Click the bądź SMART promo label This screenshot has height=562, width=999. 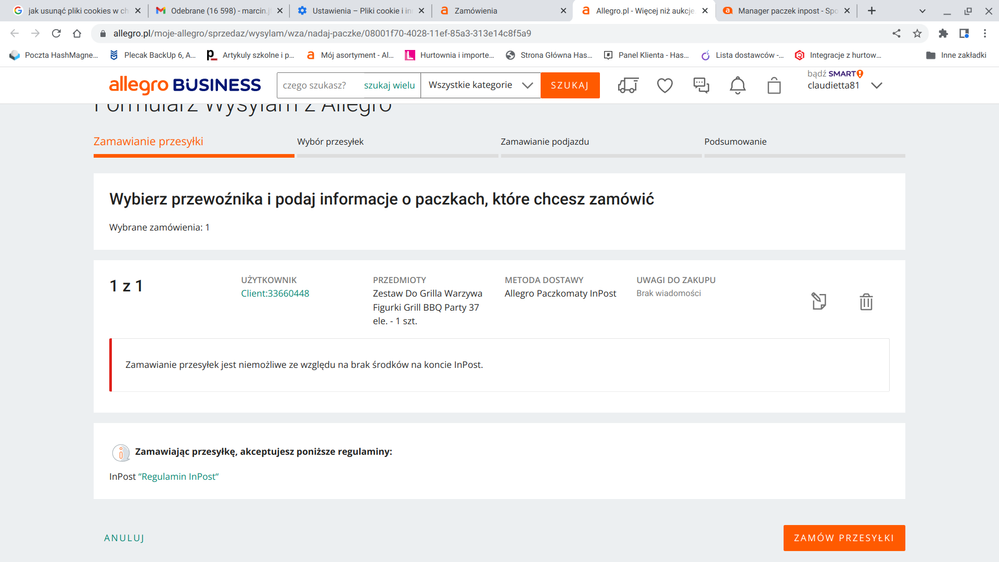pos(835,74)
